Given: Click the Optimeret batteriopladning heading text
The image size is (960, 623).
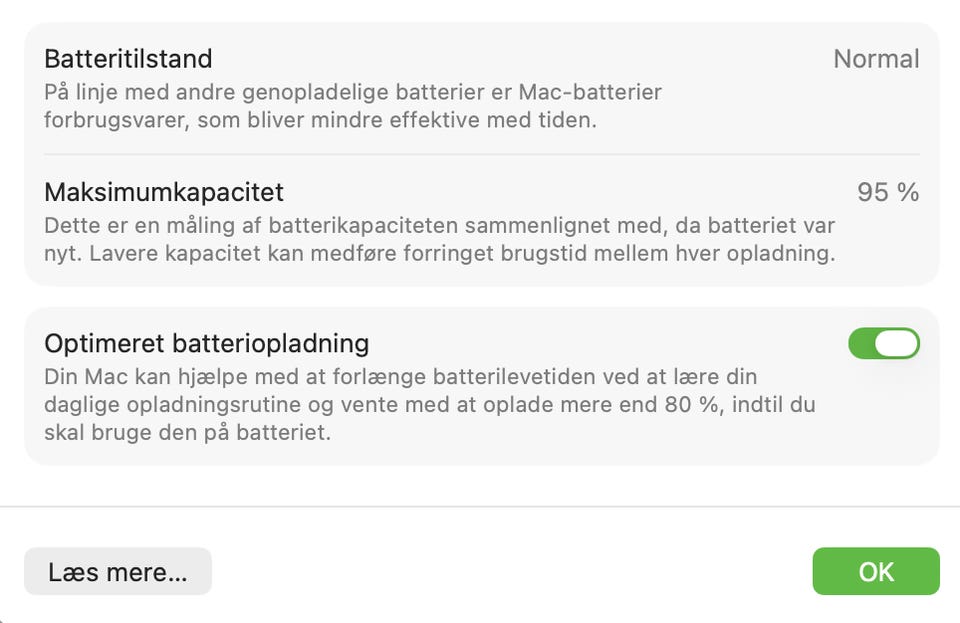Looking at the screenshot, I should 207,343.
